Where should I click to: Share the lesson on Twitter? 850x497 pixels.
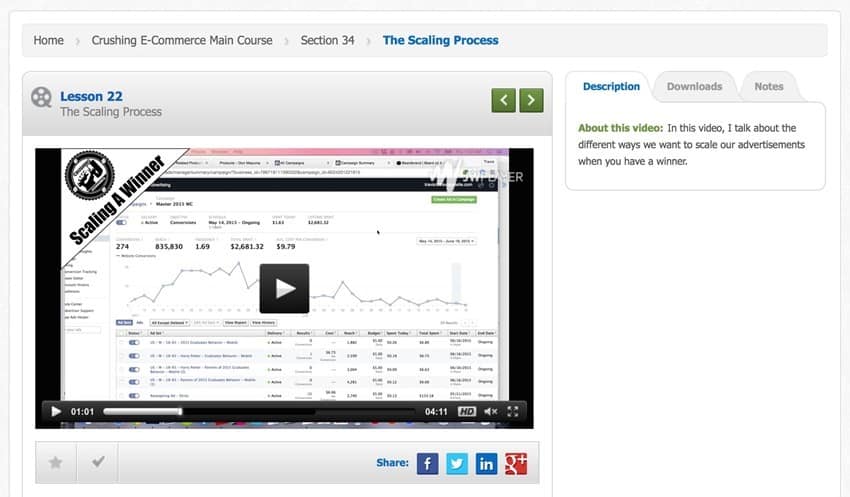coord(457,463)
